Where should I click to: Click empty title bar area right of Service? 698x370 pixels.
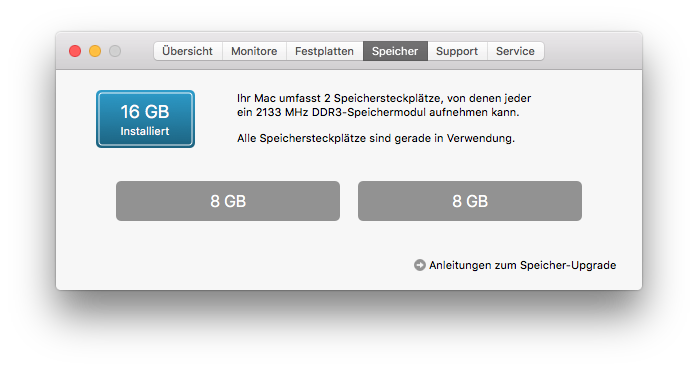tap(592, 51)
